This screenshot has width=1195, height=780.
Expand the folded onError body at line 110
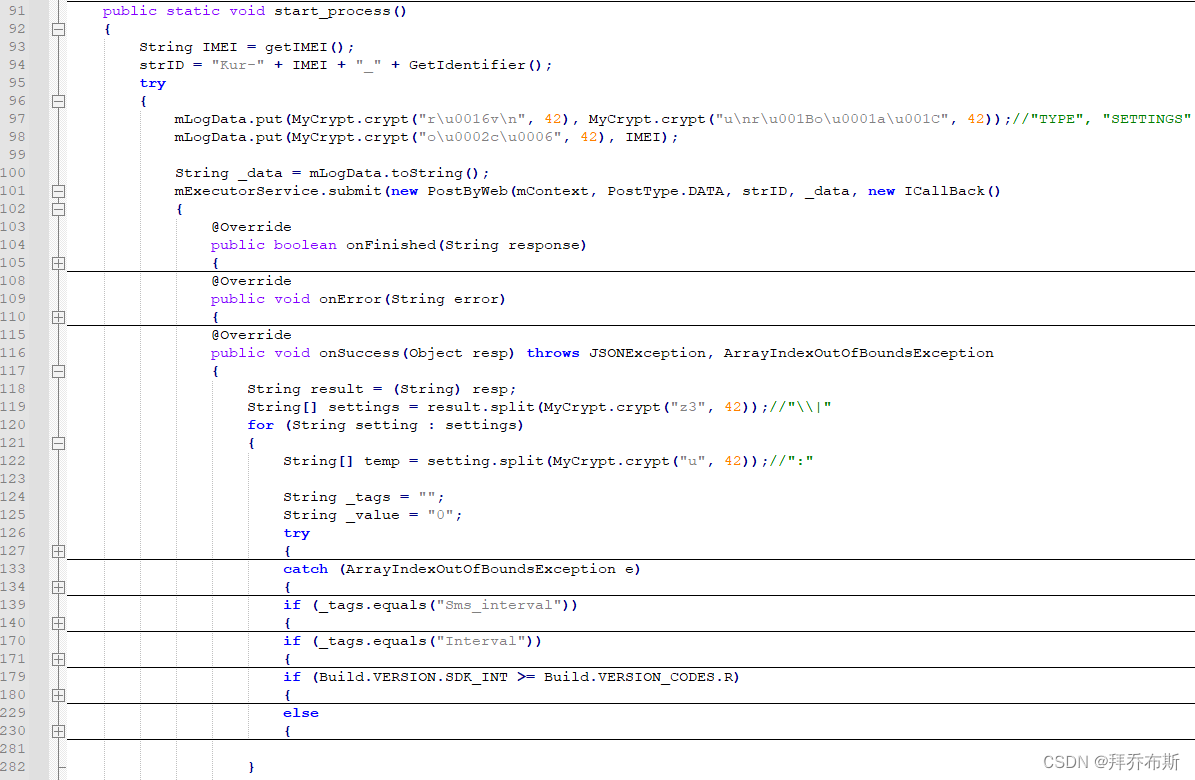click(x=58, y=318)
